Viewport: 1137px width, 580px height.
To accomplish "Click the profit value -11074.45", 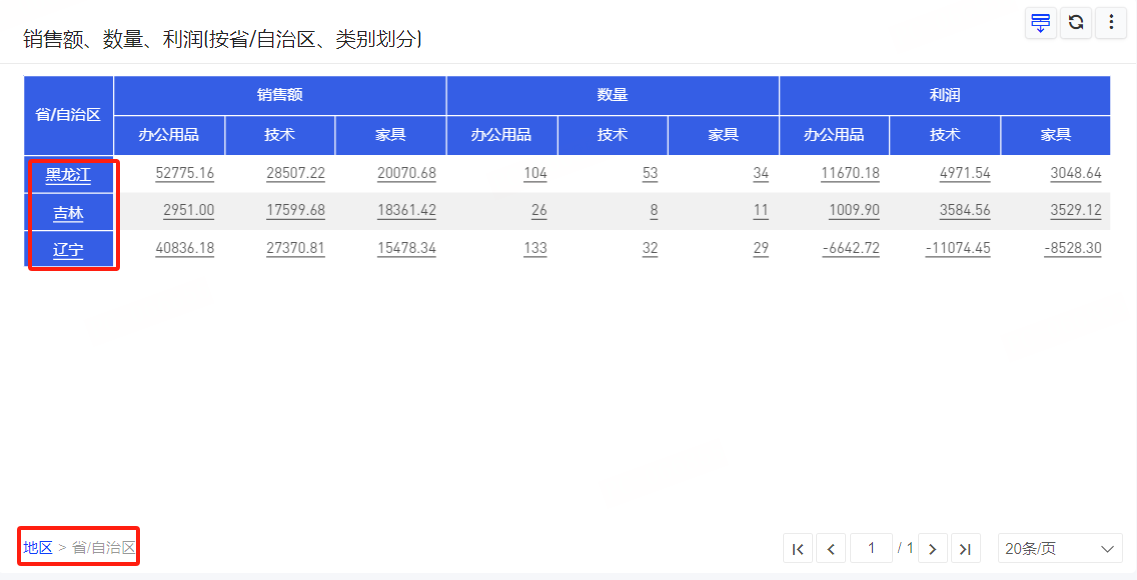I will tap(957, 248).
